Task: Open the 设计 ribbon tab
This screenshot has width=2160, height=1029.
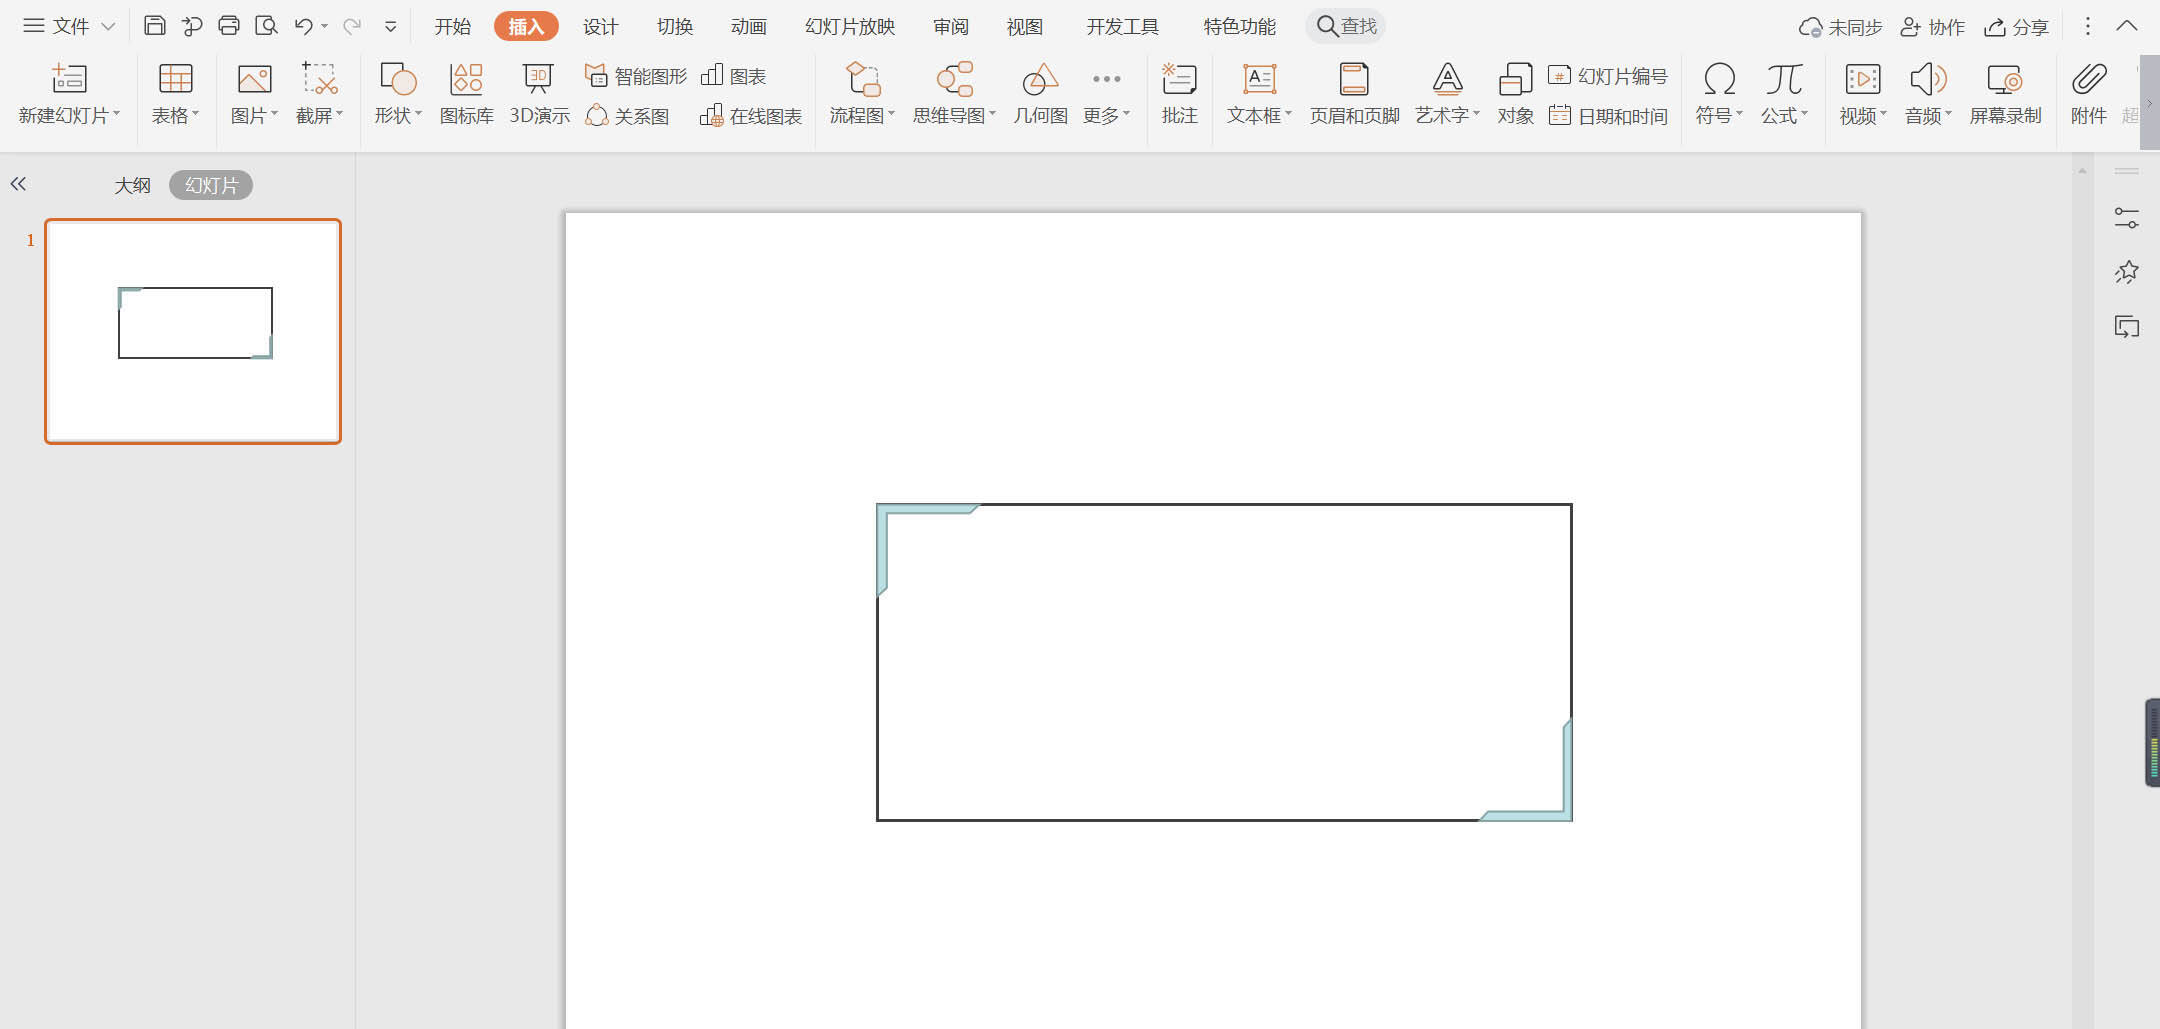Action: 600,27
